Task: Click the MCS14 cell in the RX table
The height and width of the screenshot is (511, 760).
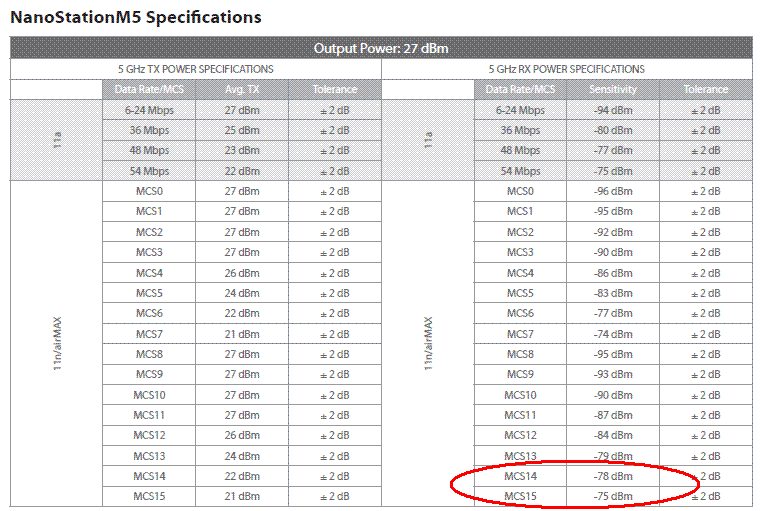Action: click(x=520, y=477)
